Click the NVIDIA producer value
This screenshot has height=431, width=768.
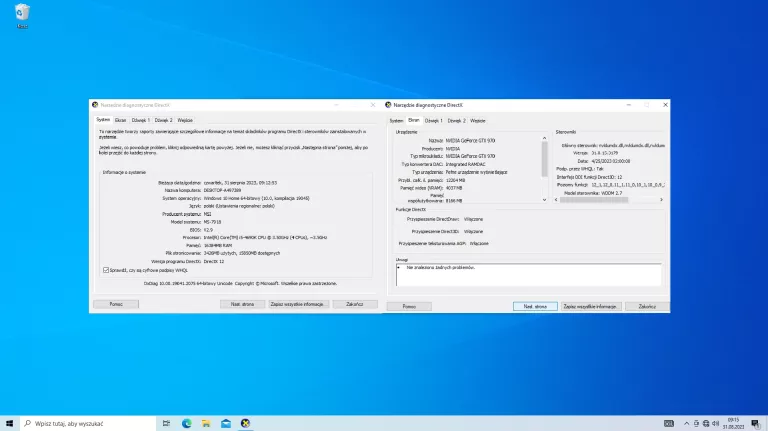(453, 148)
